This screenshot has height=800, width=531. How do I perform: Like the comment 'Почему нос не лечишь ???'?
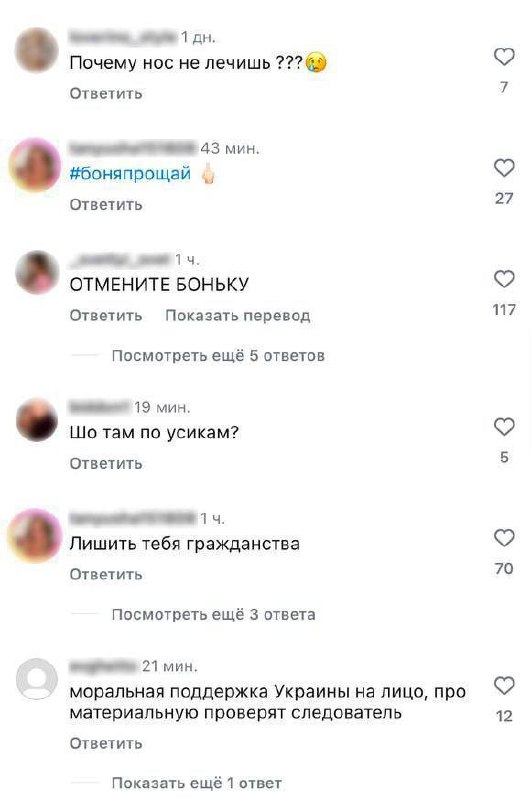pyautogui.click(x=504, y=56)
